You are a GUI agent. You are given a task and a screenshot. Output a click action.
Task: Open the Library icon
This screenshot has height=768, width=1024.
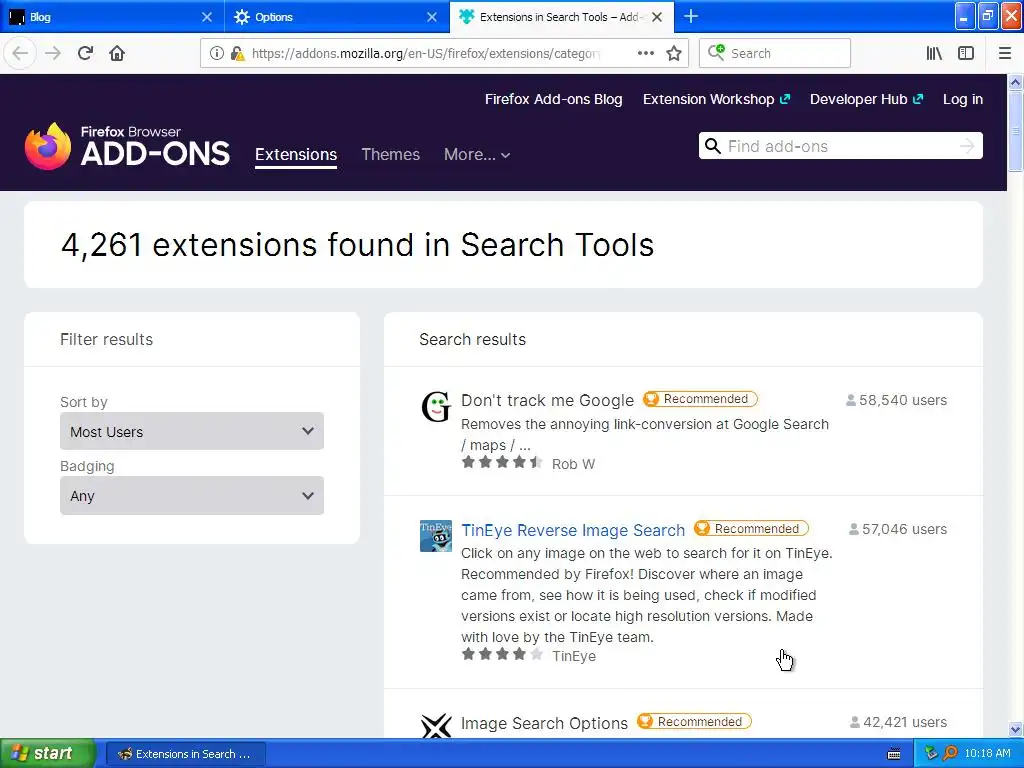[x=934, y=53]
